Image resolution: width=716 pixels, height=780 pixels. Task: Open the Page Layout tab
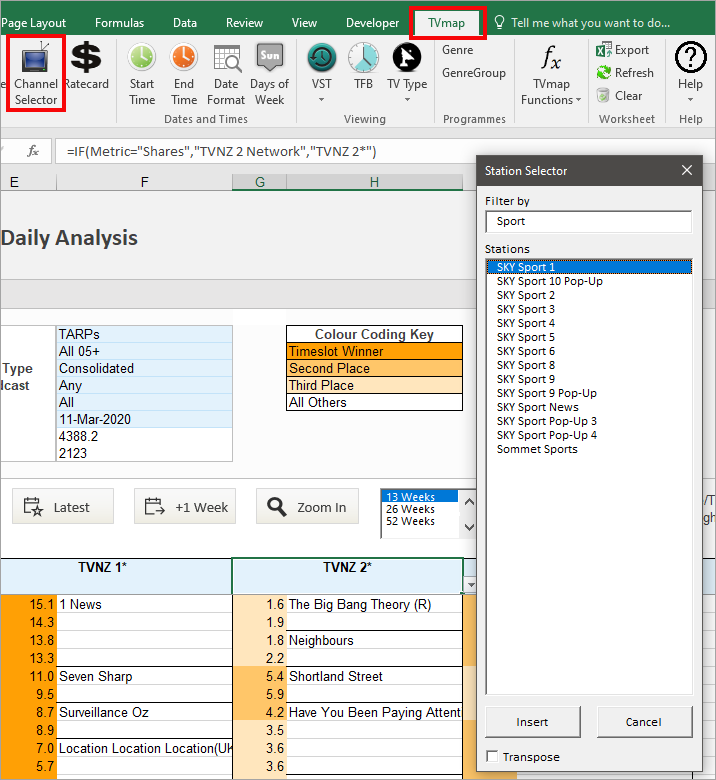pos(34,23)
